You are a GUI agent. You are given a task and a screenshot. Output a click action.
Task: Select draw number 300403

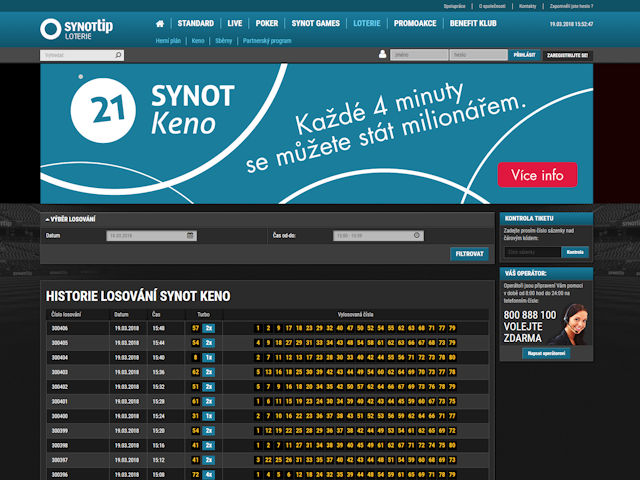[x=60, y=372]
